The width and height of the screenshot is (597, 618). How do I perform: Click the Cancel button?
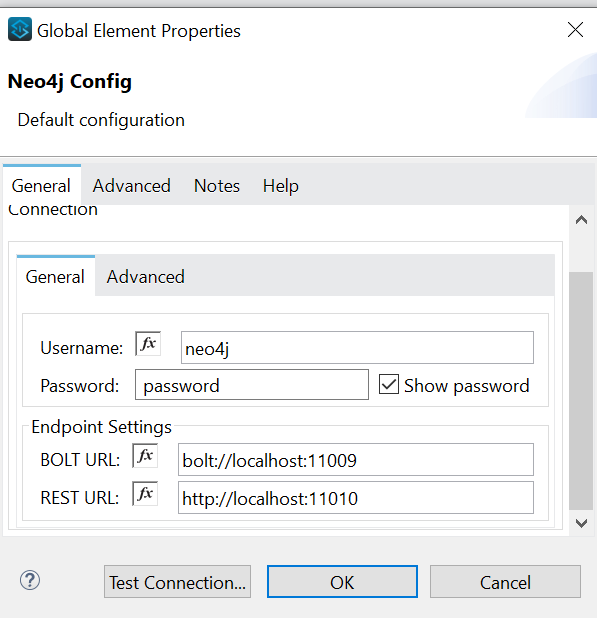pos(505,582)
